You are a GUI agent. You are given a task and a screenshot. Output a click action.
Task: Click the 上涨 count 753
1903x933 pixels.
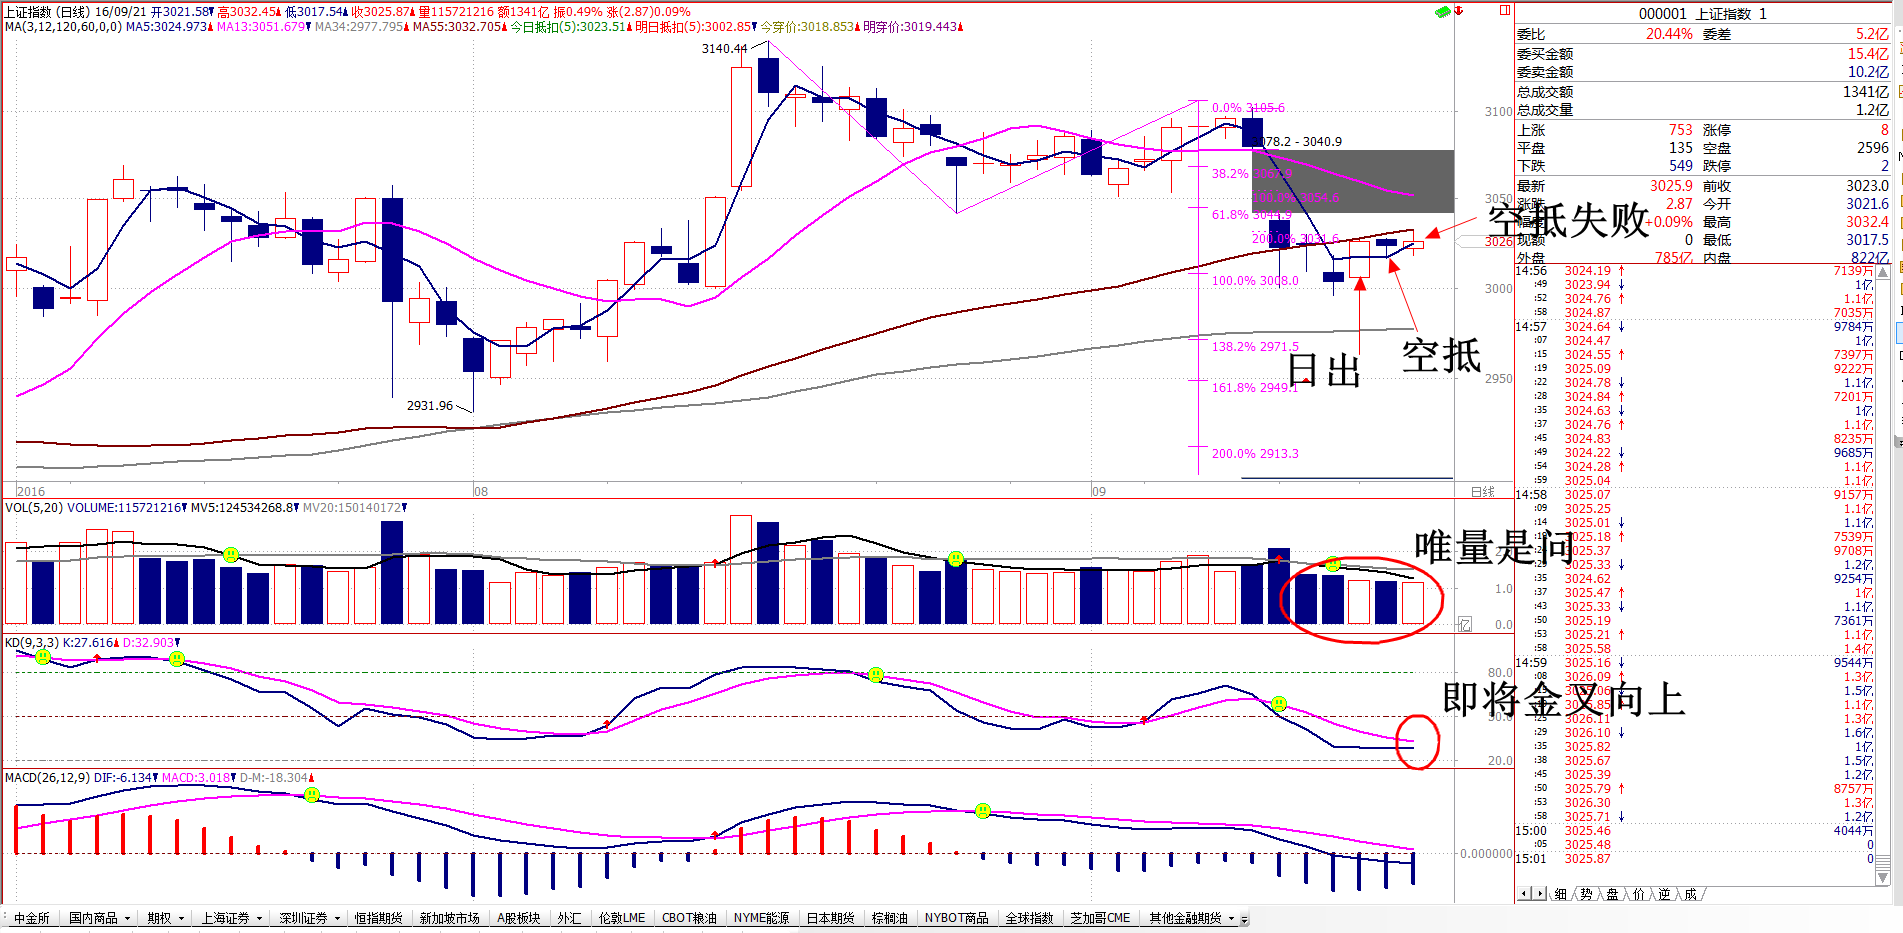1681,130
